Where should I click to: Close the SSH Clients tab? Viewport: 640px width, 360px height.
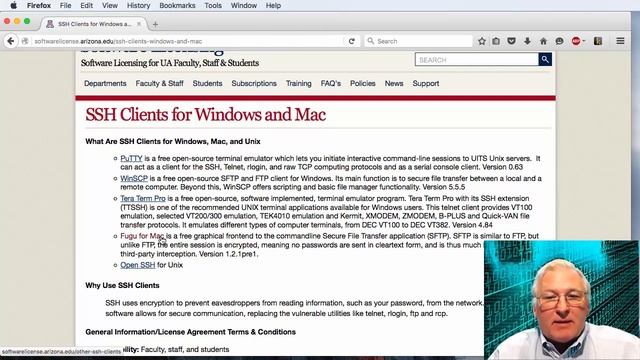pos(139,24)
